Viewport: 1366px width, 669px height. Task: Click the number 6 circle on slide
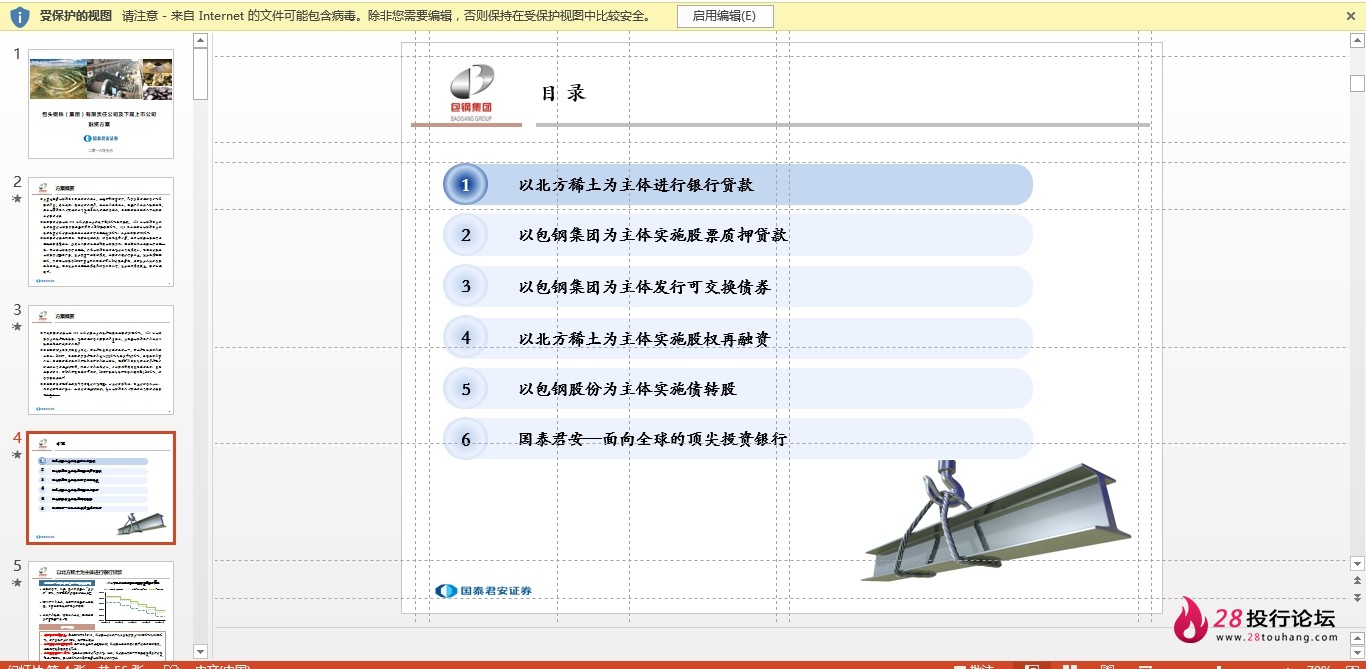click(x=465, y=439)
